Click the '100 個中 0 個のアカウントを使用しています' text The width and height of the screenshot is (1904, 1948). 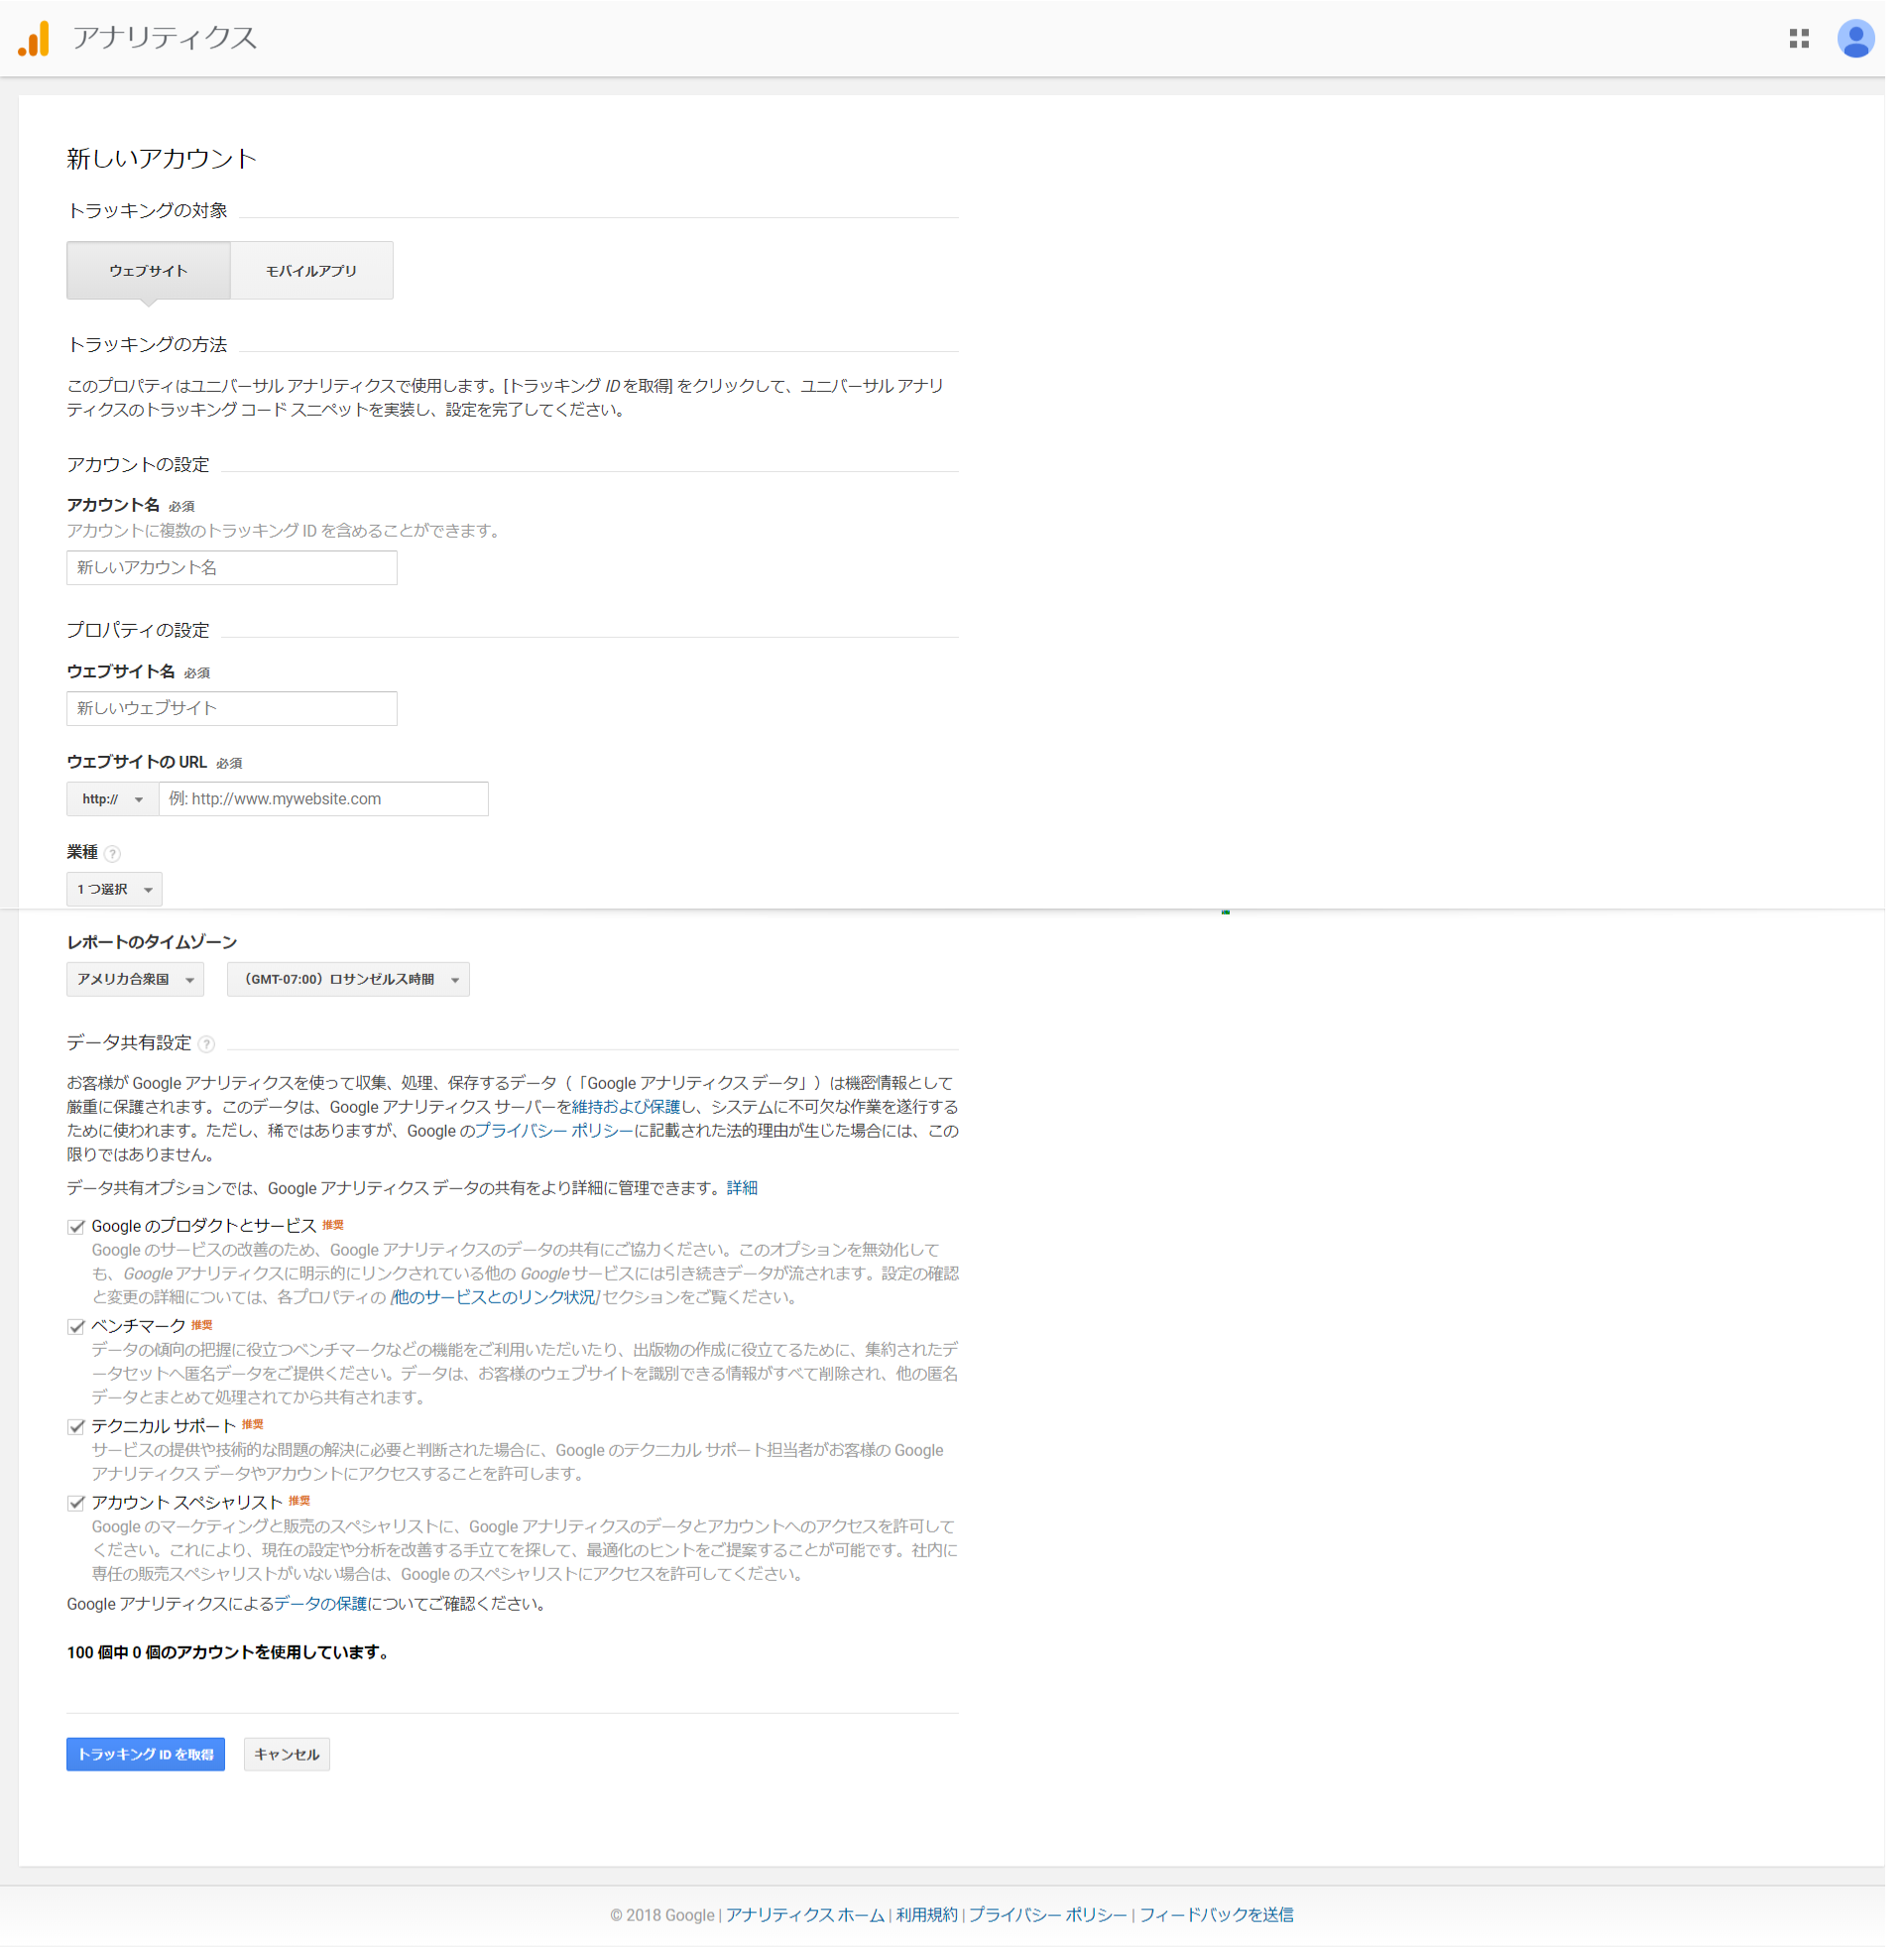[228, 1652]
